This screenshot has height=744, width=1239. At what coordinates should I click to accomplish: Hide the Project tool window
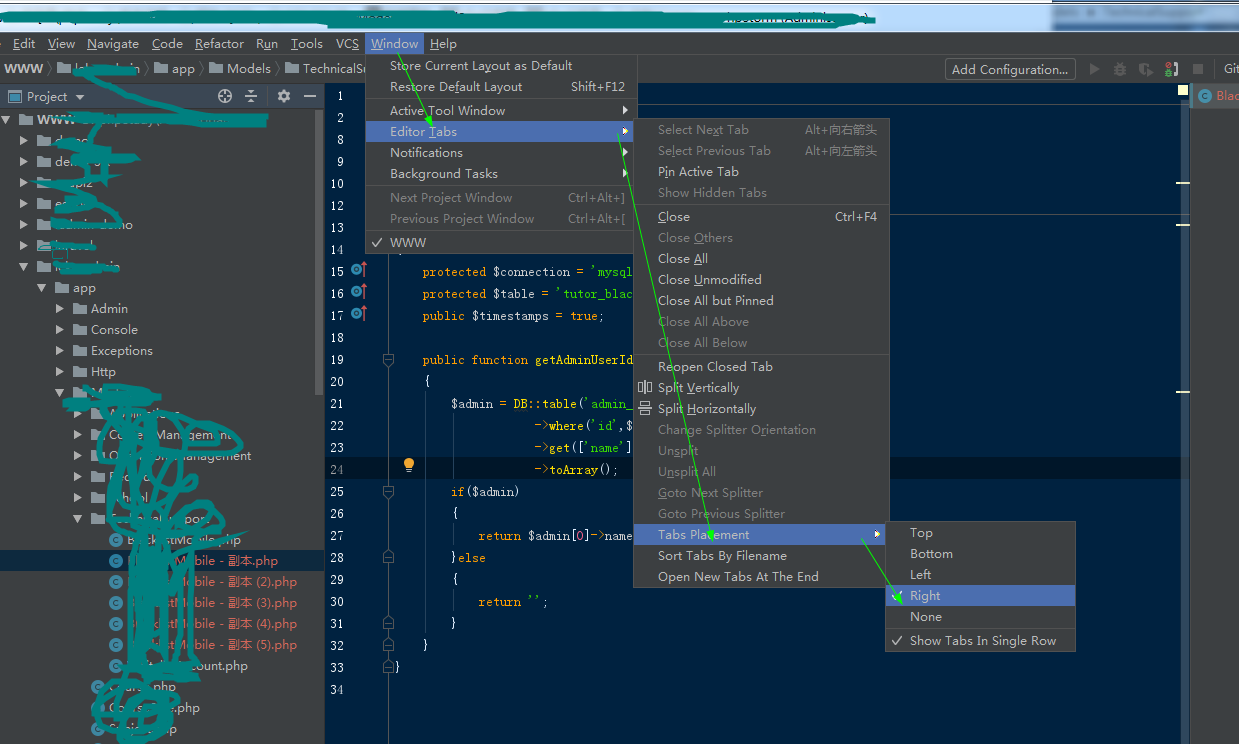(x=310, y=96)
